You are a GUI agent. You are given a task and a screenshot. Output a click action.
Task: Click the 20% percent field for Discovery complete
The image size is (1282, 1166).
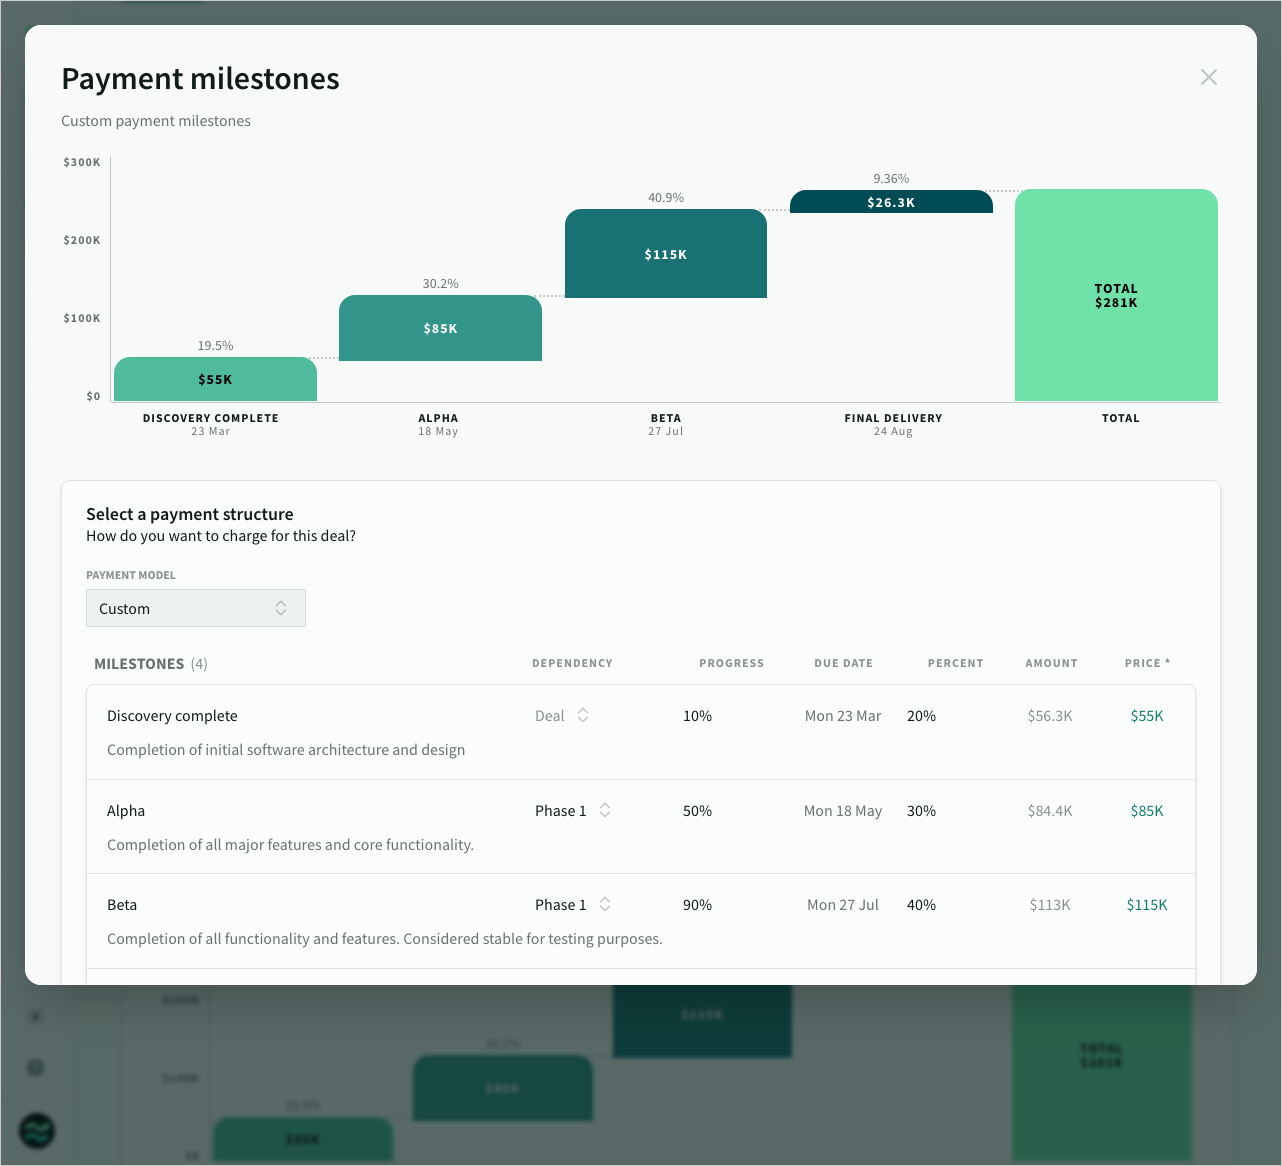point(921,715)
